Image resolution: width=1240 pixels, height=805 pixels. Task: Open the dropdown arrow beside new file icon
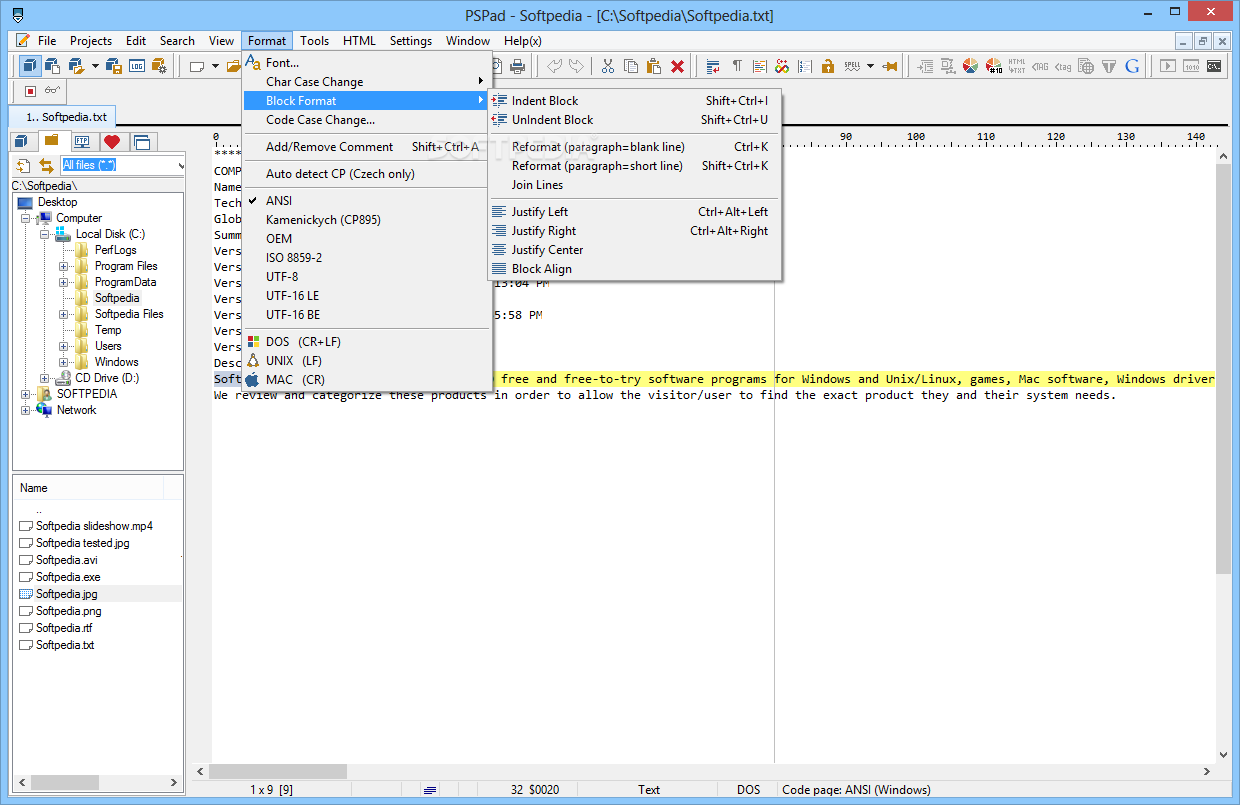point(215,66)
